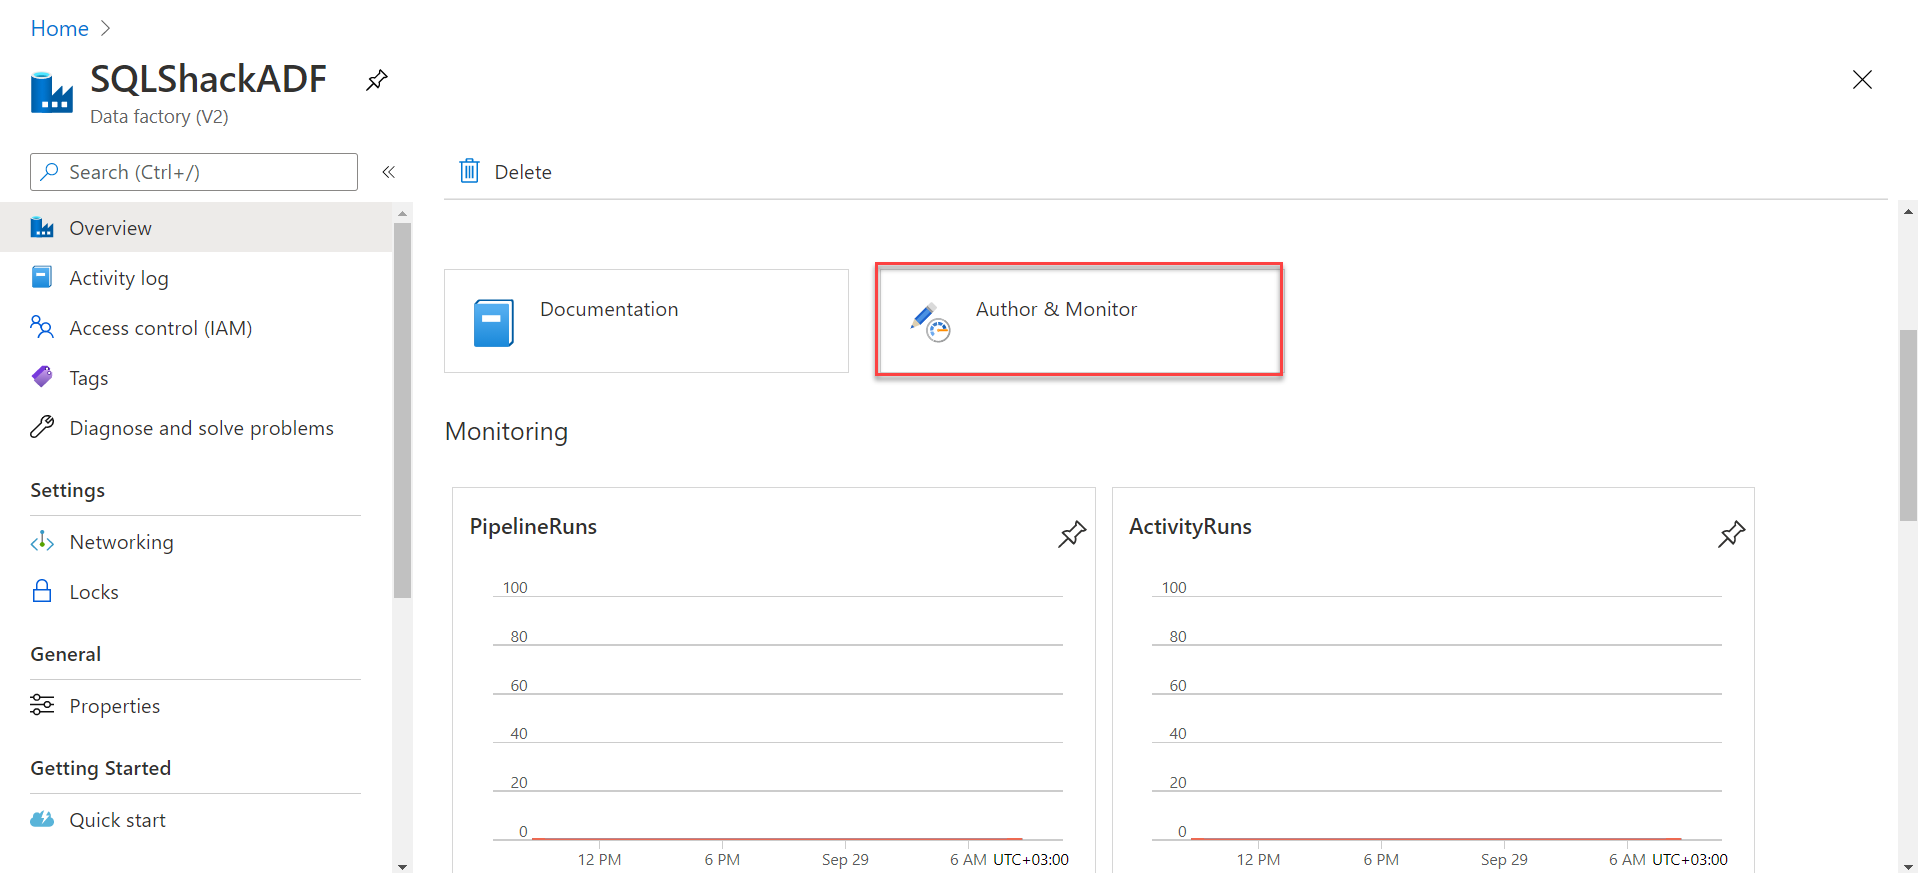Pin the PipelineRuns chart

click(1071, 534)
